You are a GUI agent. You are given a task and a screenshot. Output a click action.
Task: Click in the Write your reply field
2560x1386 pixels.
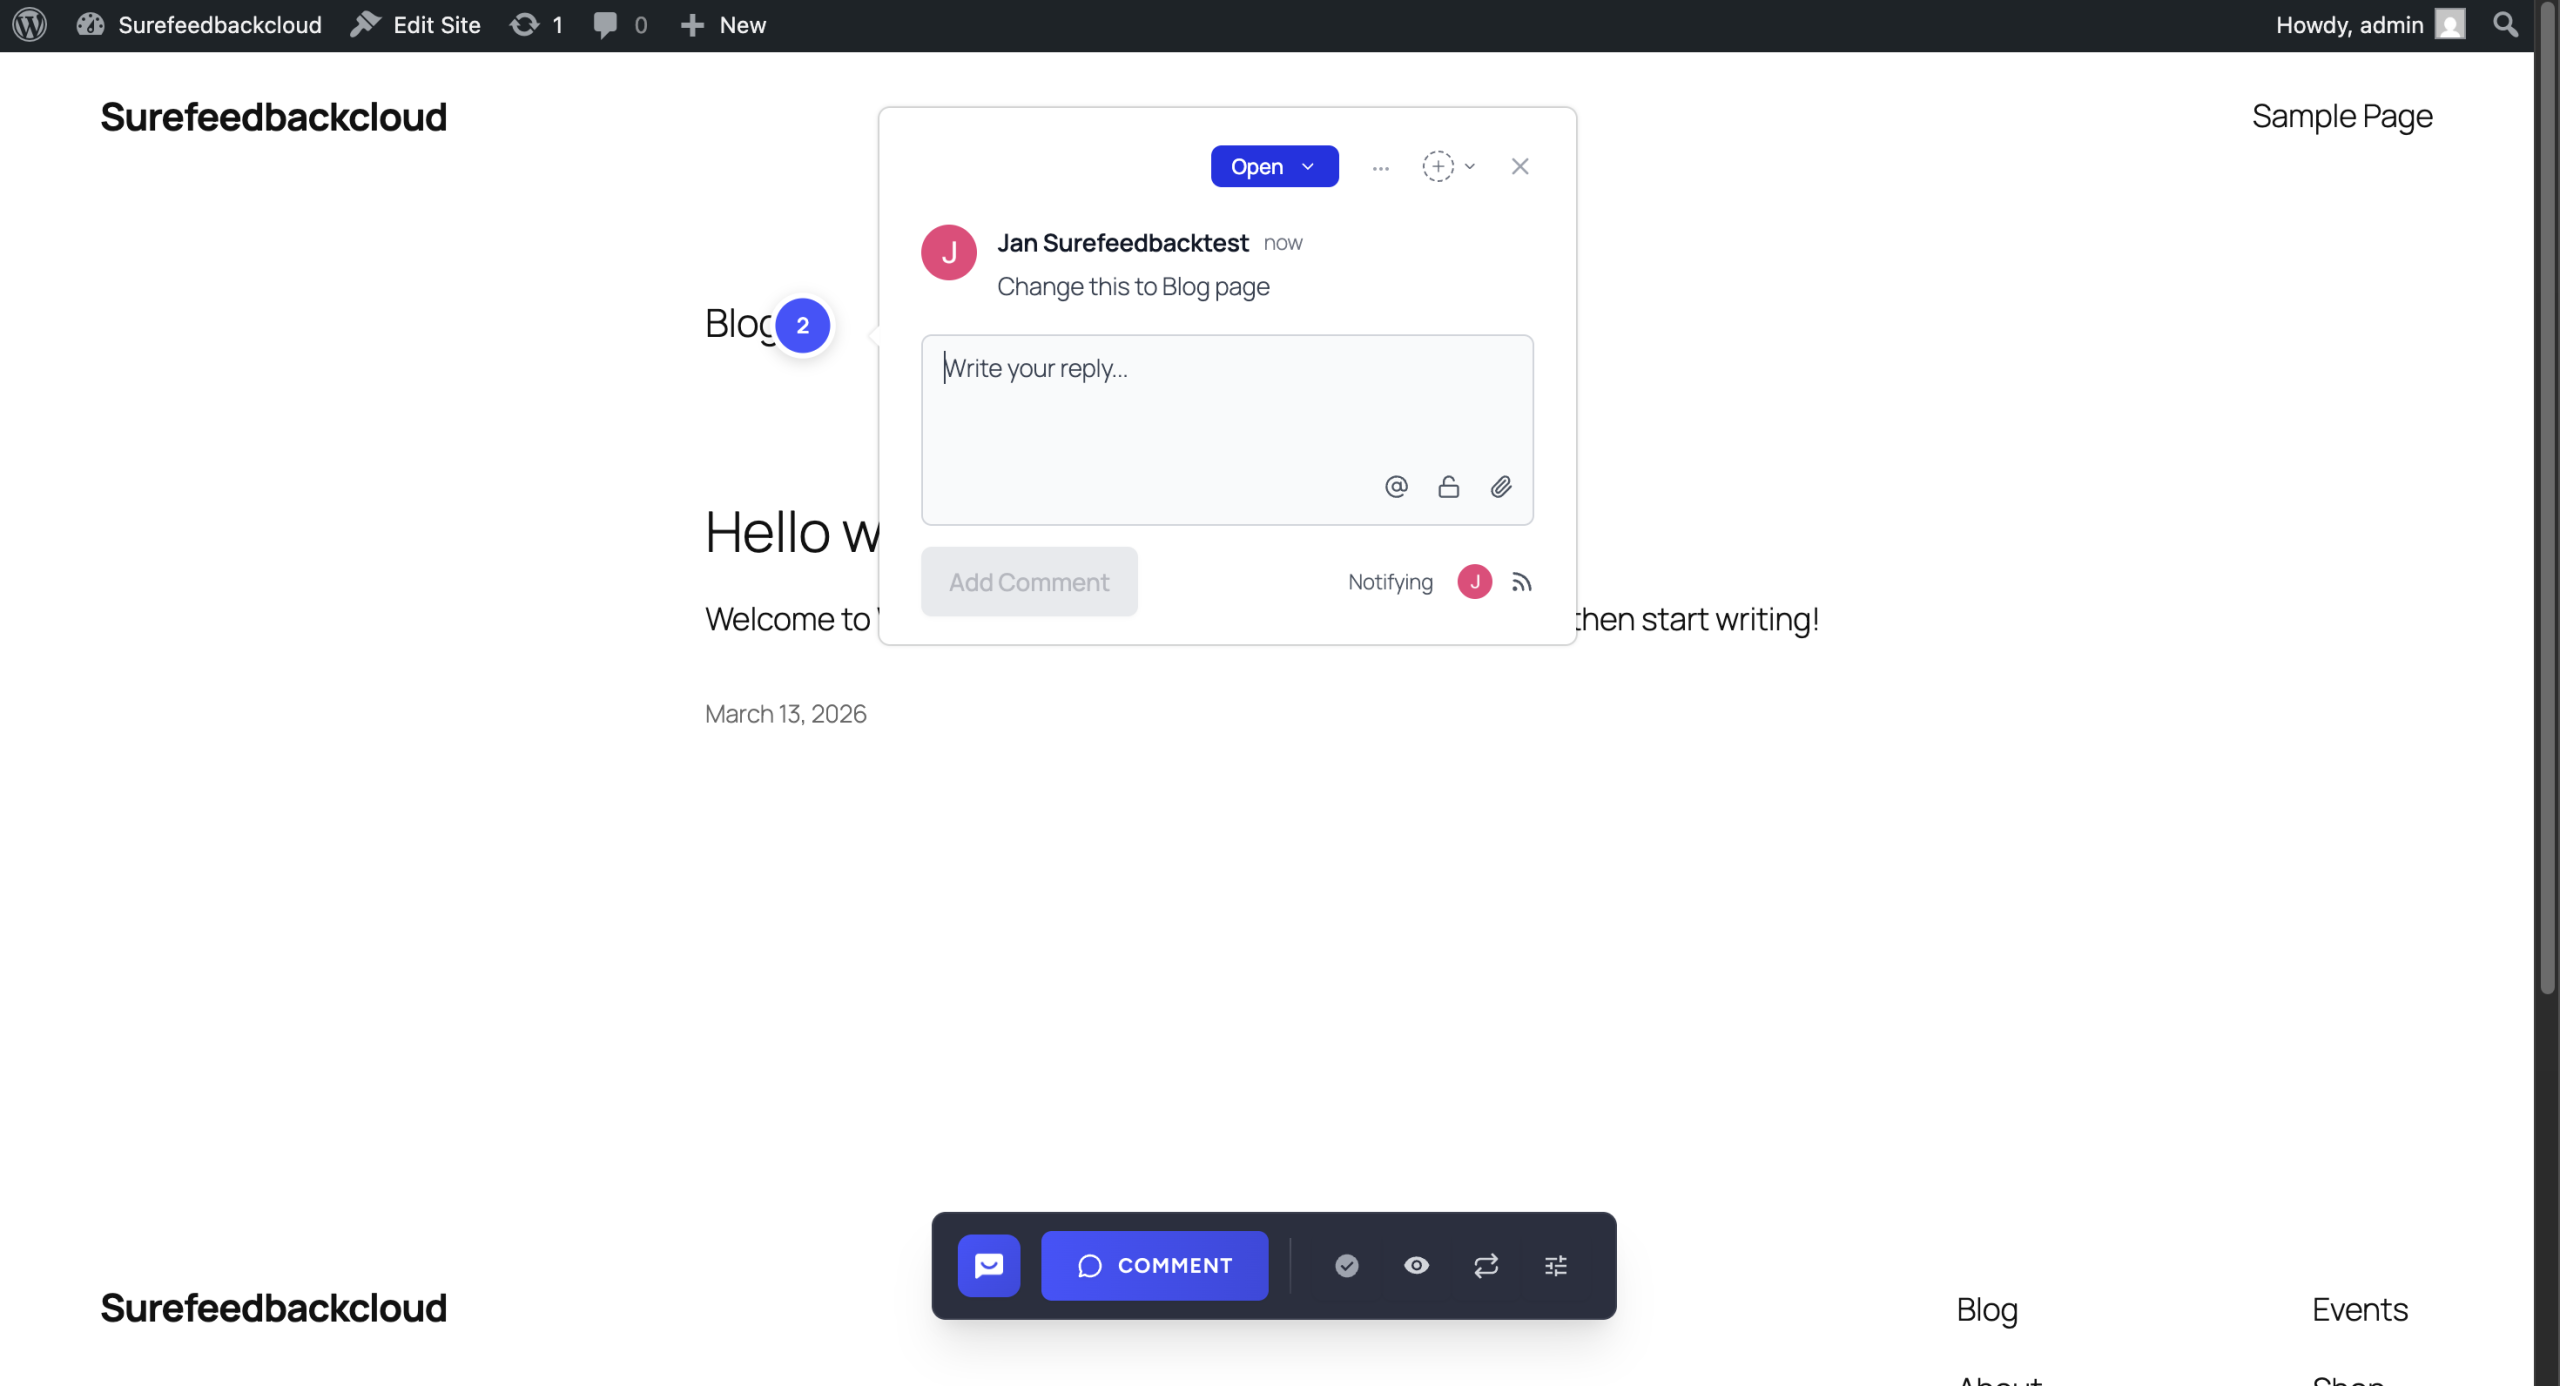1225,410
